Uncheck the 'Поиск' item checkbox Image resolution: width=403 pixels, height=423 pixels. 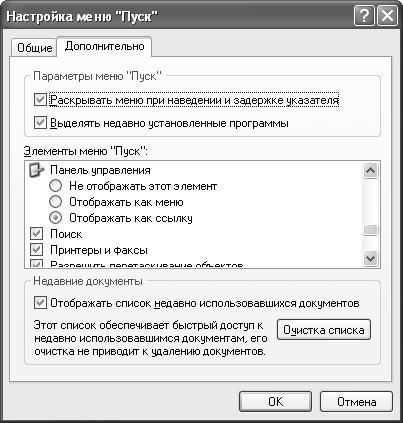pyautogui.click(x=36, y=234)
